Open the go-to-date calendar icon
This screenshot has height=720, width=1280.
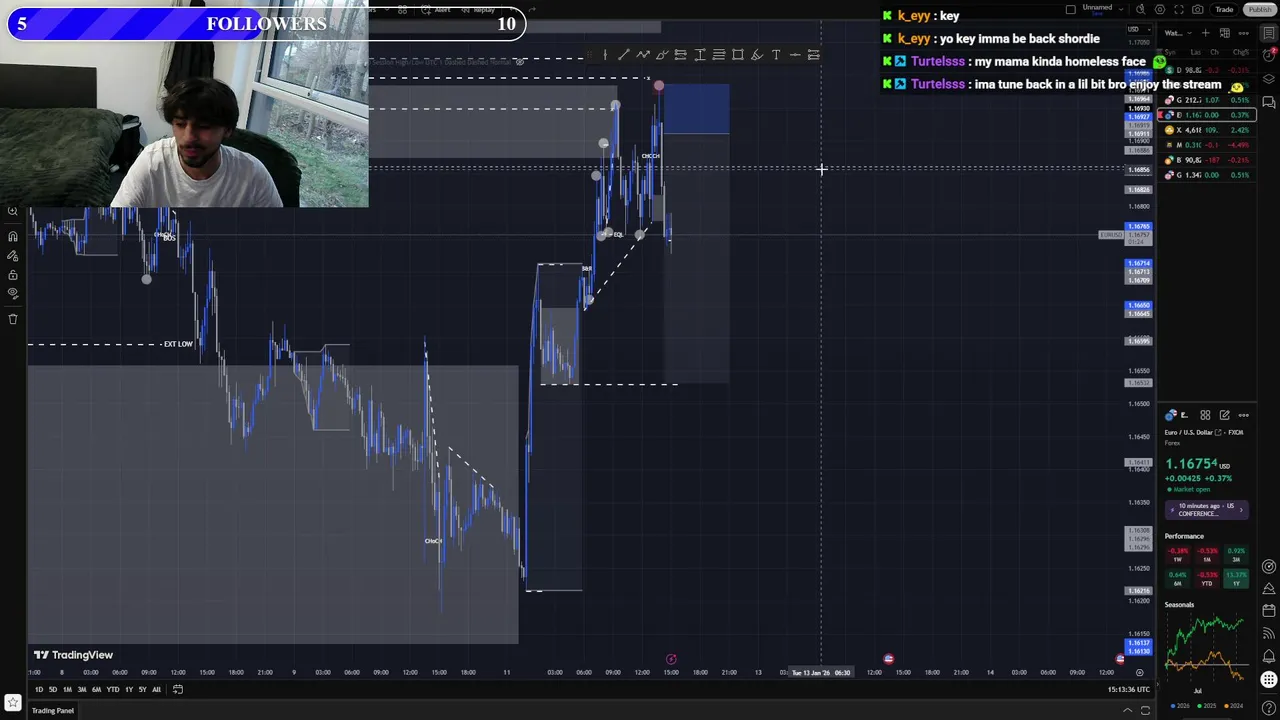click(x=178, y=689)
